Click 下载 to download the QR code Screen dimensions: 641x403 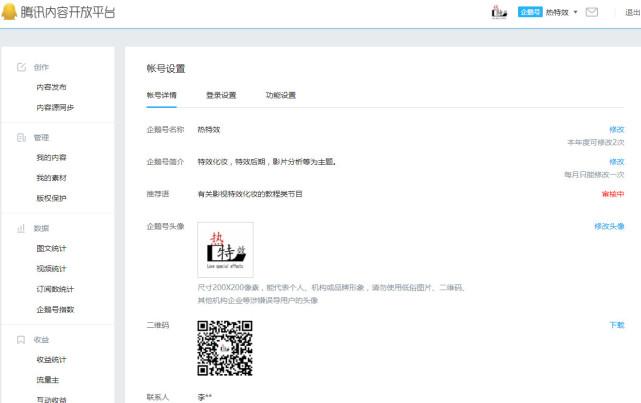pos(617,325)
